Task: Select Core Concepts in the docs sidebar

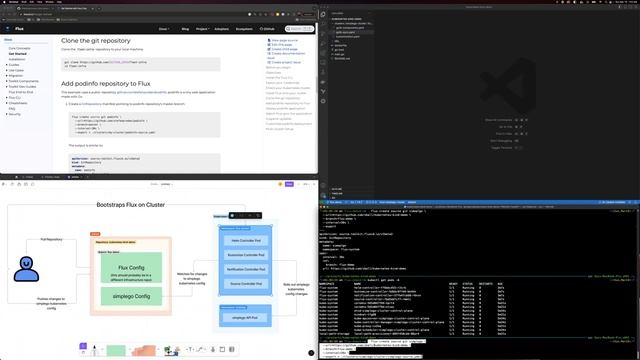Action: (x=20, y=48)
